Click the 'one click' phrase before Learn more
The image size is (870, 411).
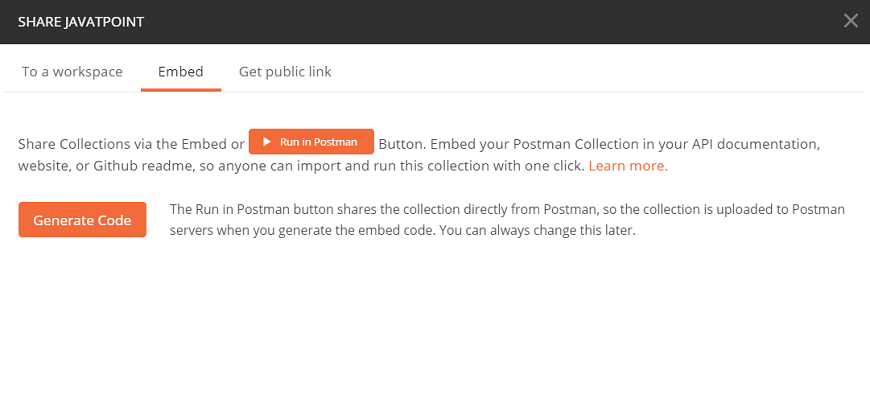coord(551,166)
